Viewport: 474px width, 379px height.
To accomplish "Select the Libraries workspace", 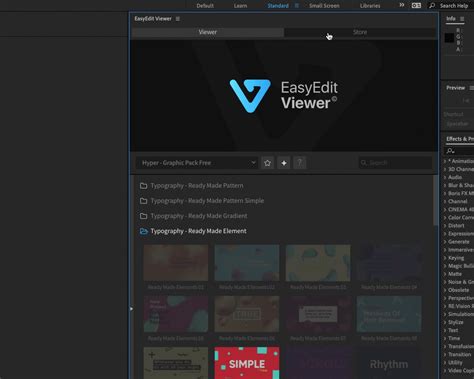I will click(370, 6).
